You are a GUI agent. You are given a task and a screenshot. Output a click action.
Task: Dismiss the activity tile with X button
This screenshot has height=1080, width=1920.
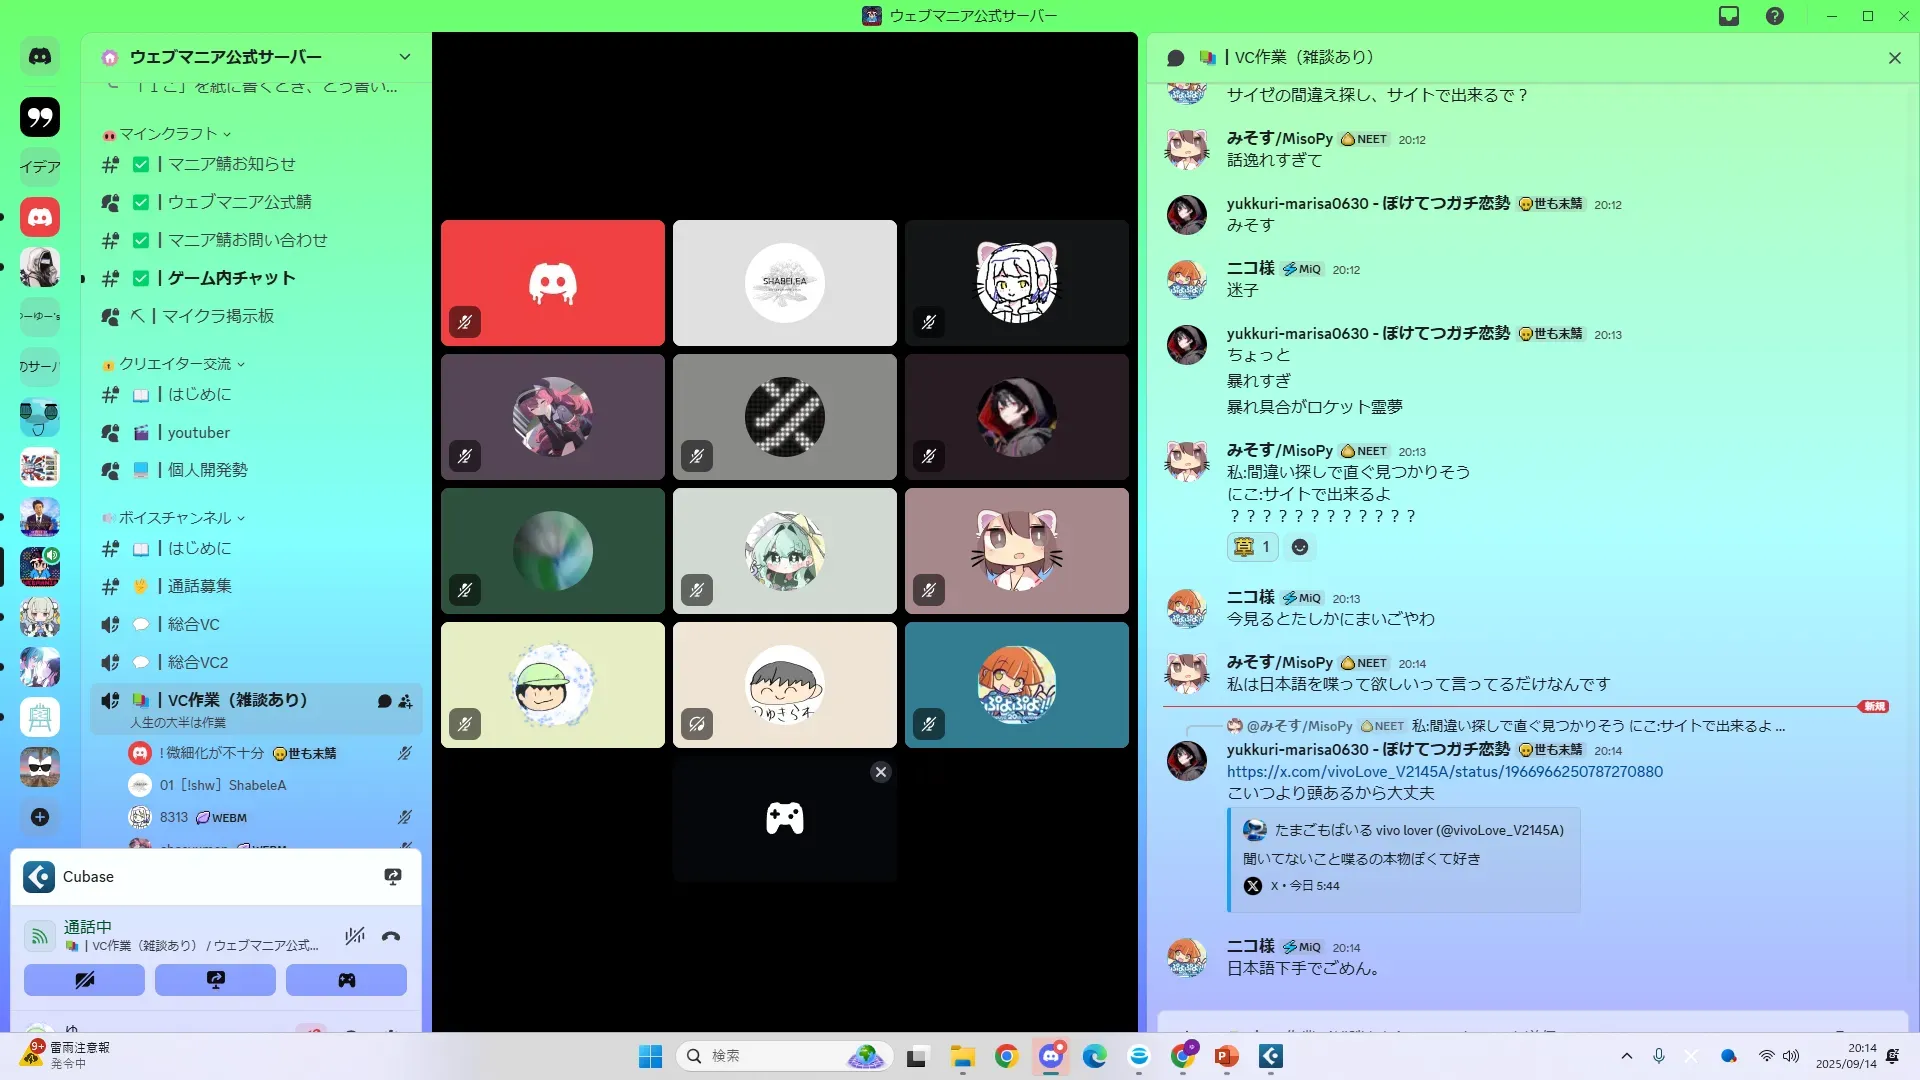pos(880,772)
